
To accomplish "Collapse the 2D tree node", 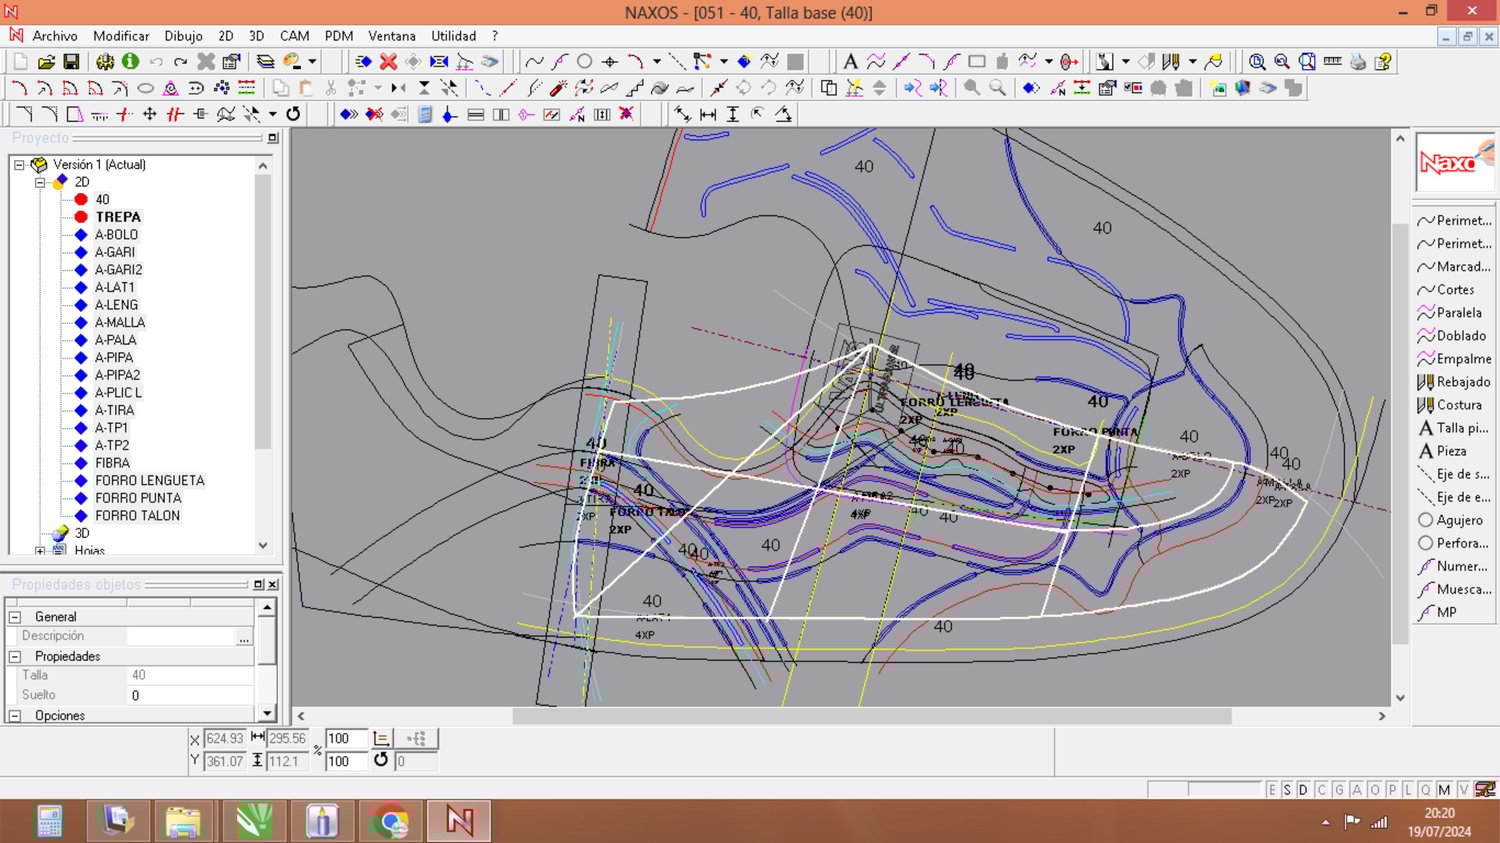I will [40, 182].
